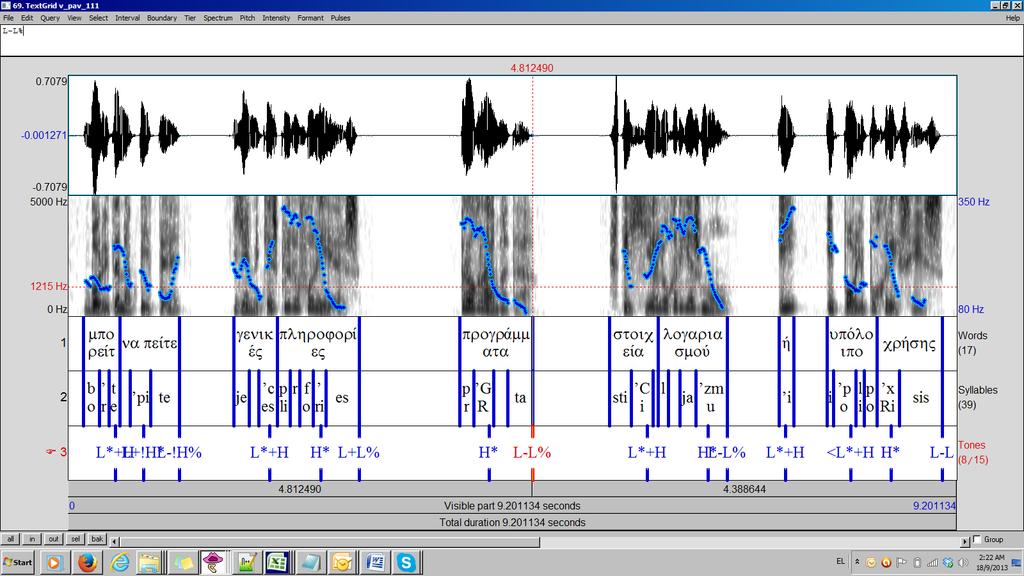Click the 'all' zoom button
This screenshot has height=576, width=1024.
10,539
